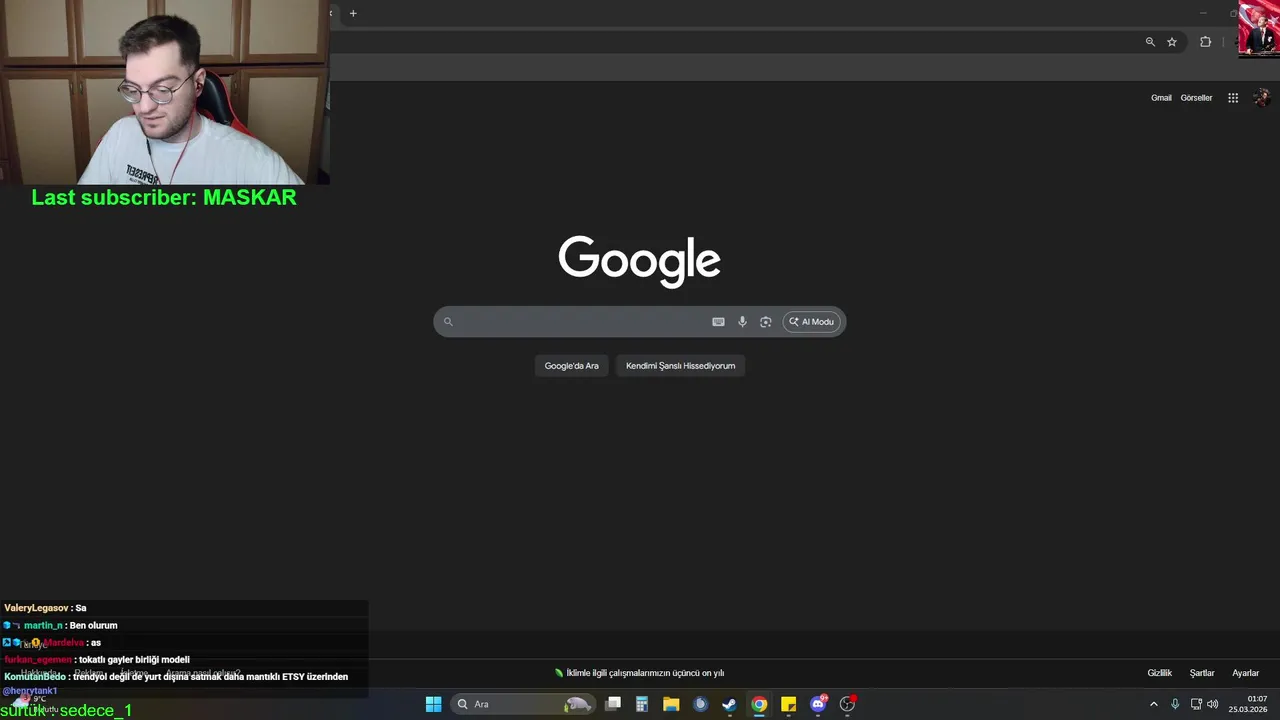Open the Google account avatar
Image resolution: width=1280 pixels, height=720 pixels.
click(x=1261, y=98)
